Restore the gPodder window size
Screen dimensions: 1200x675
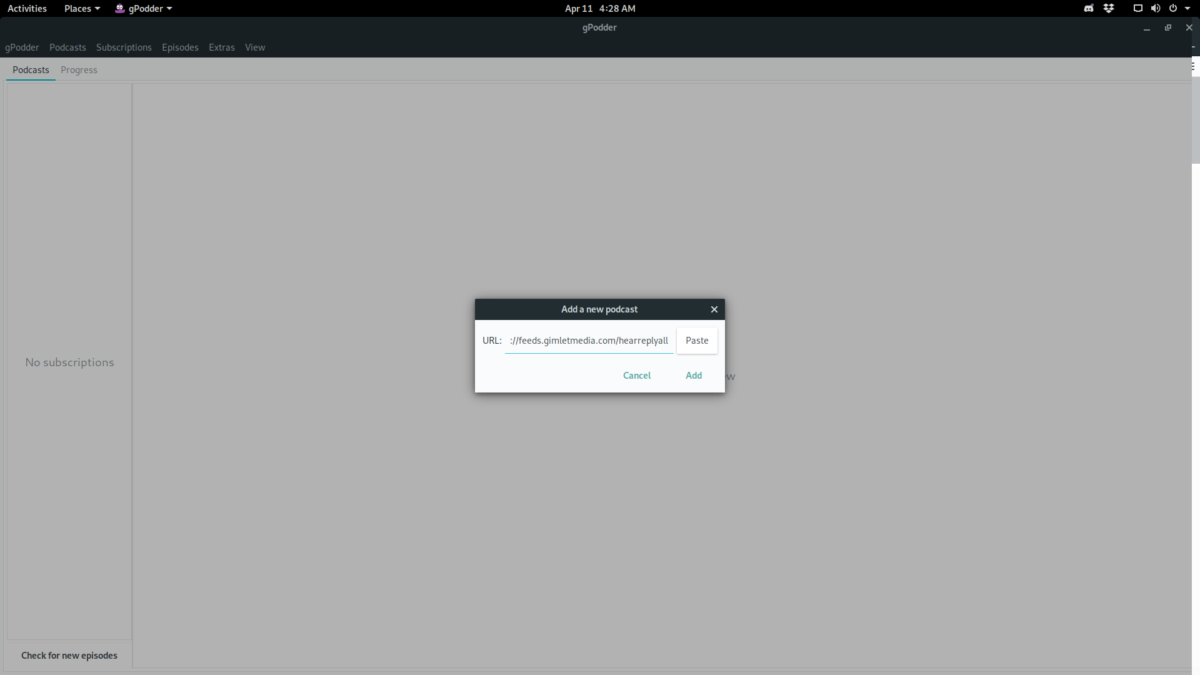click(x=1168, y=28)
